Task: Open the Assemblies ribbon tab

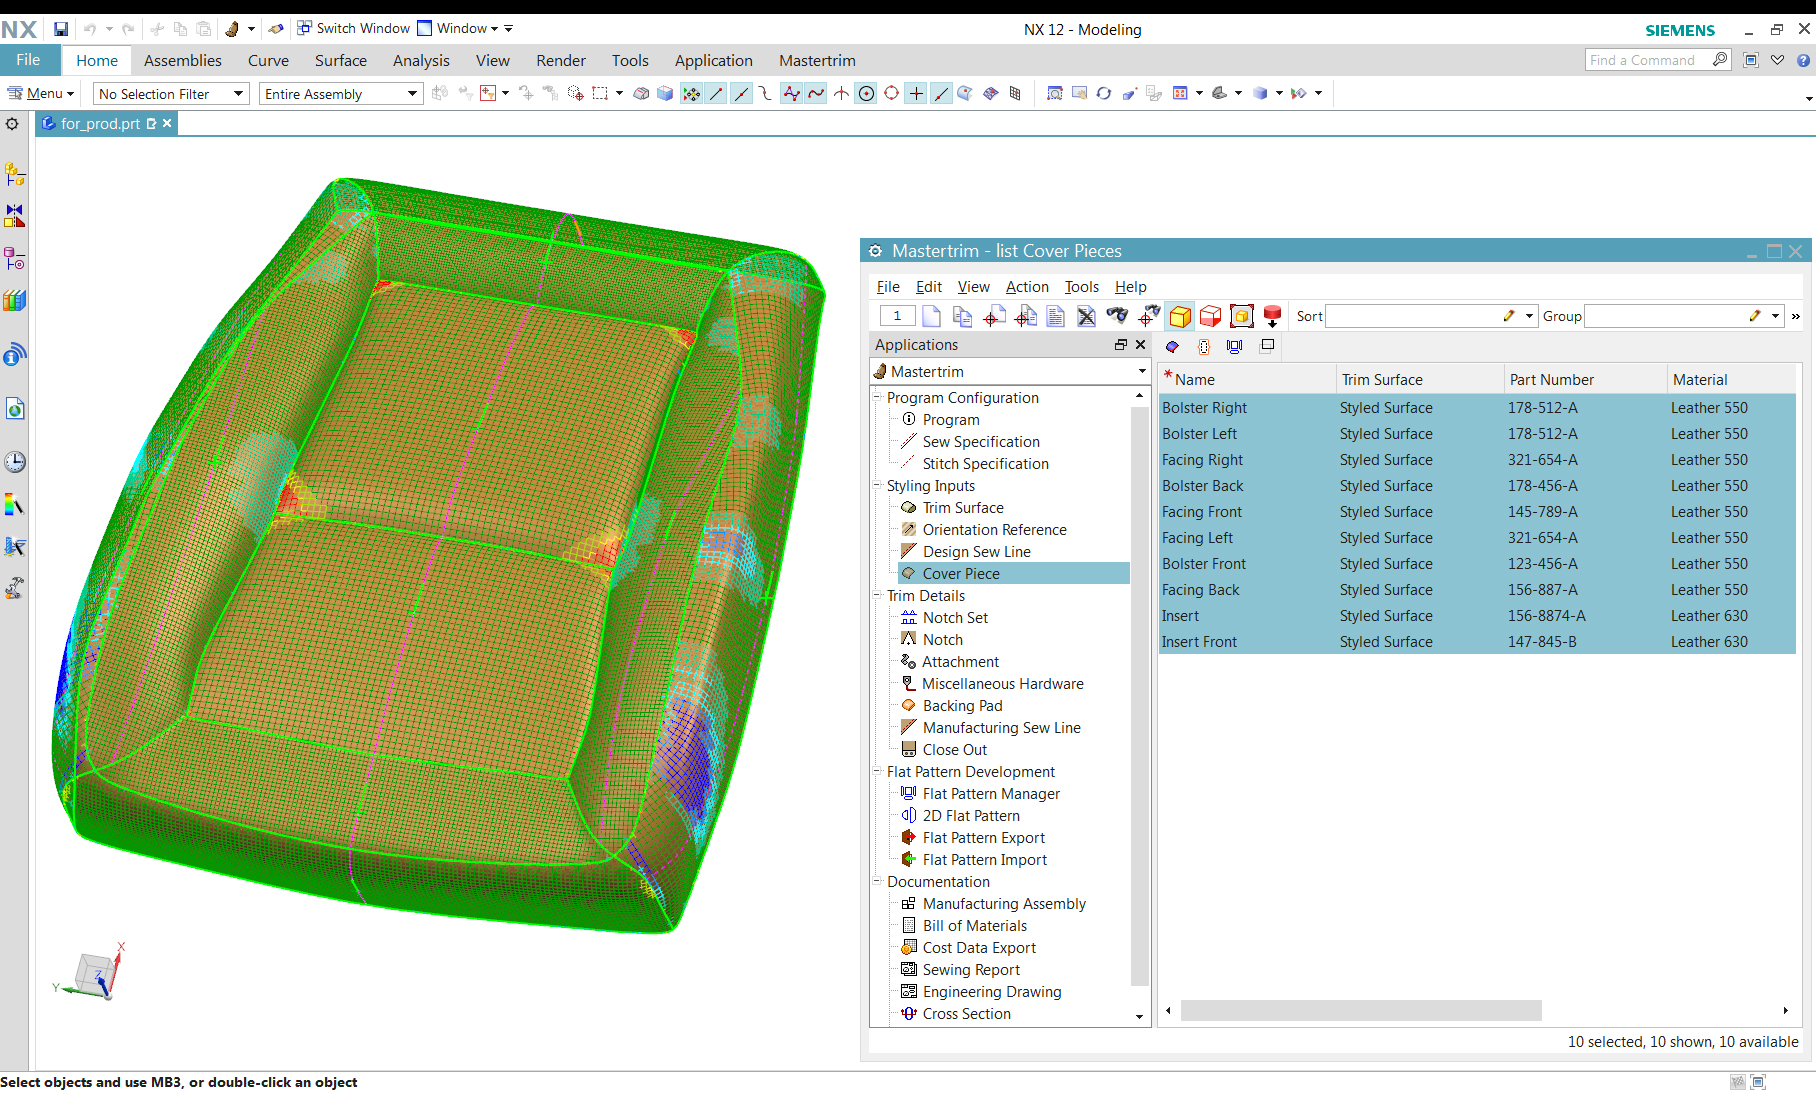Action: coord(183,60)
